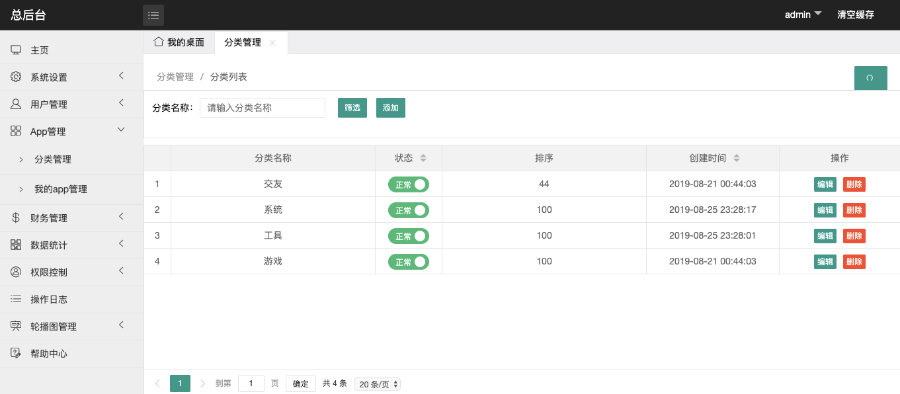
Task: Click the home icon in 我的桌面 tab
Action: coord(158,42)
